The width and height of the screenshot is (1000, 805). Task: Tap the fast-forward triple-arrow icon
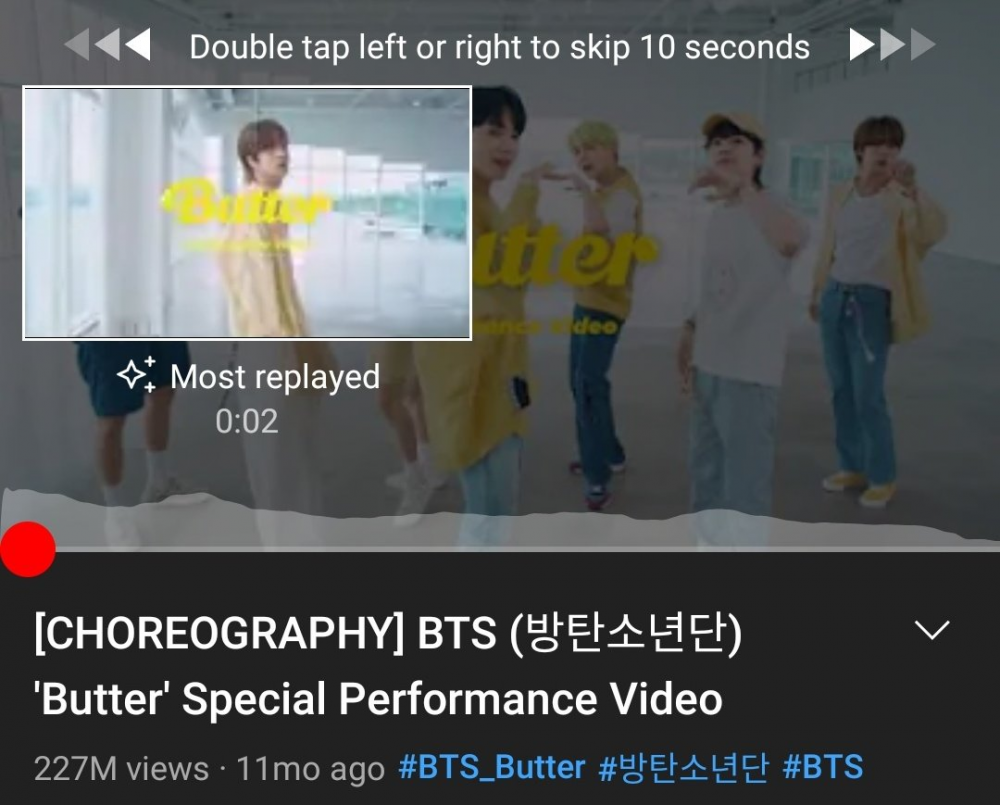point(892,45)
